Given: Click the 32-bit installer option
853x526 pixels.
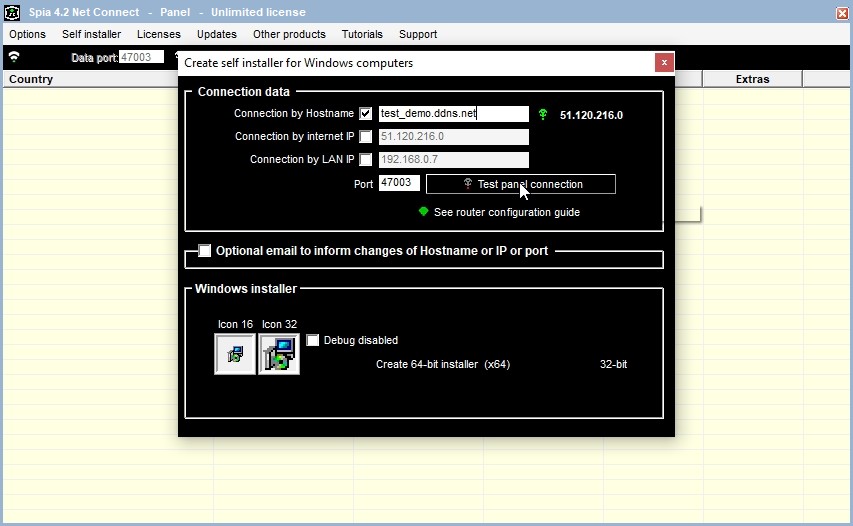Looking at the screenshot, I should pos(613,364).
